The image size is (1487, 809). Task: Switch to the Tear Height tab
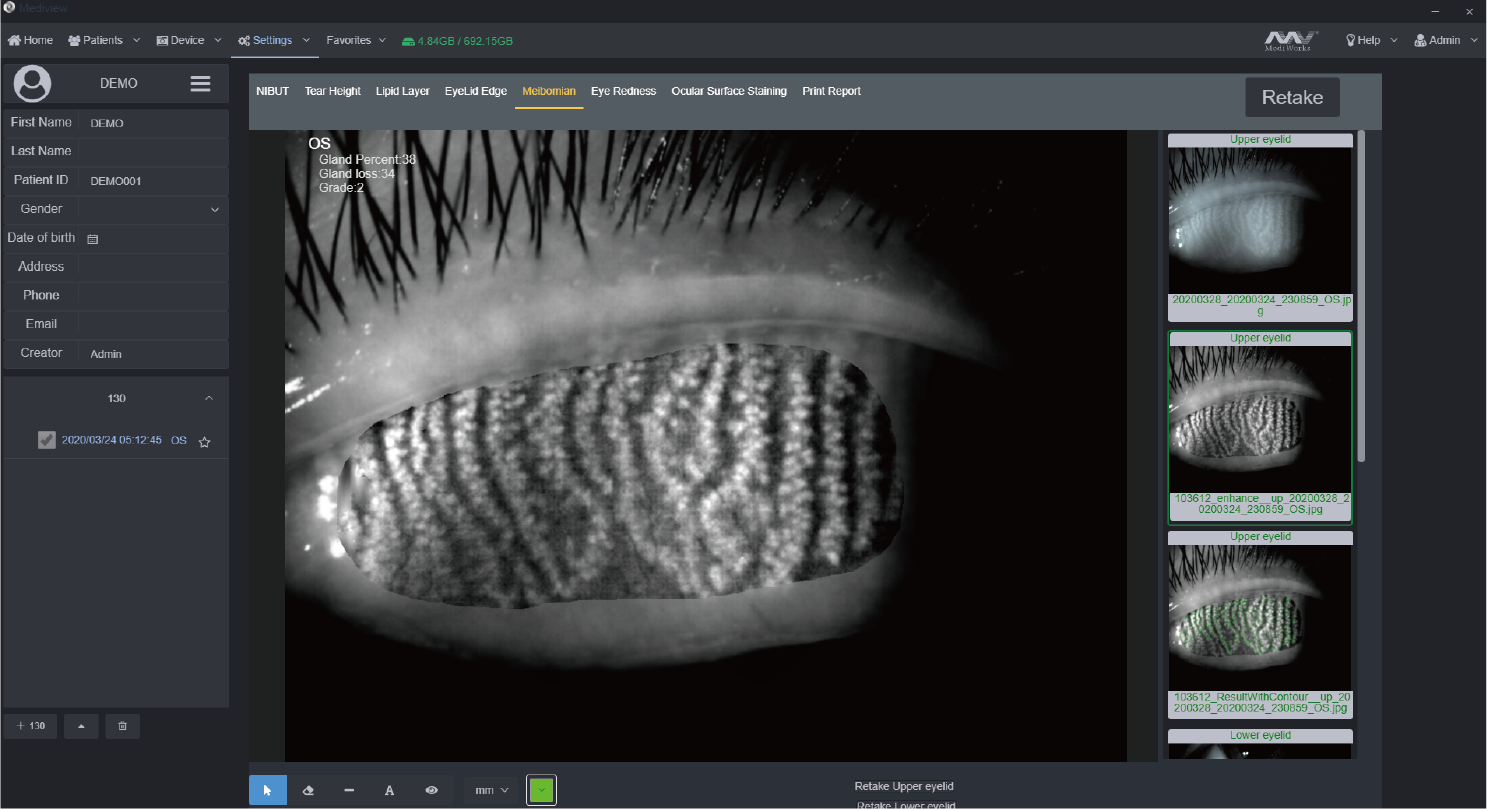(332, 91)
